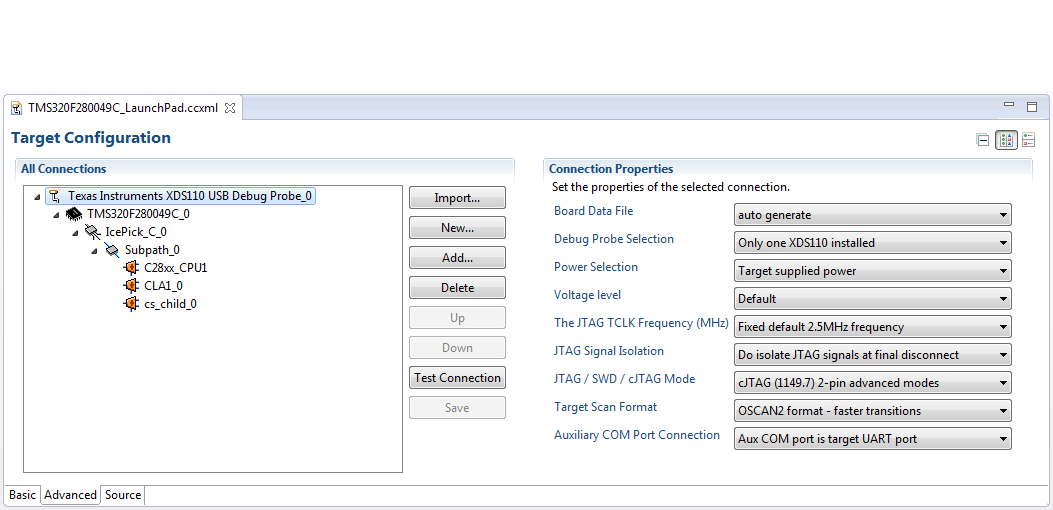The width and height of the screenshot is (1053, 510).
Task: Switch to the Basic tab
Action: (x=22, y=495)
